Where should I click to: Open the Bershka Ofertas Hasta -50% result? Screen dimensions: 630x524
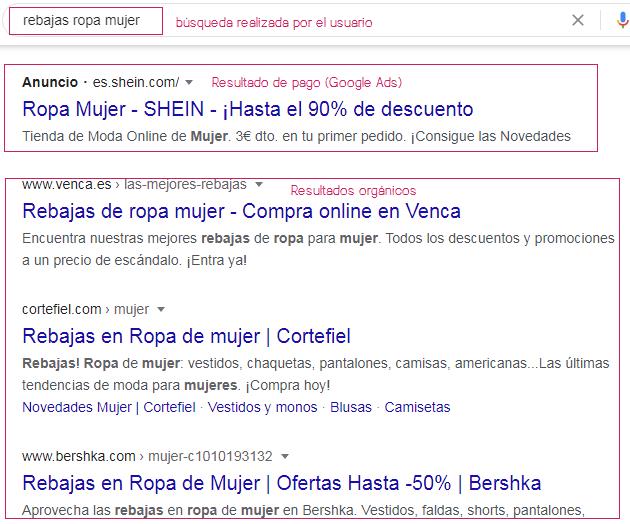(x=282, y=483)
